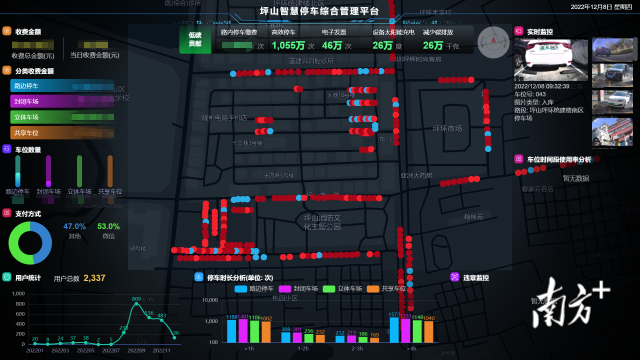Click the 用户统计 section icon

[x=7, y=277]
